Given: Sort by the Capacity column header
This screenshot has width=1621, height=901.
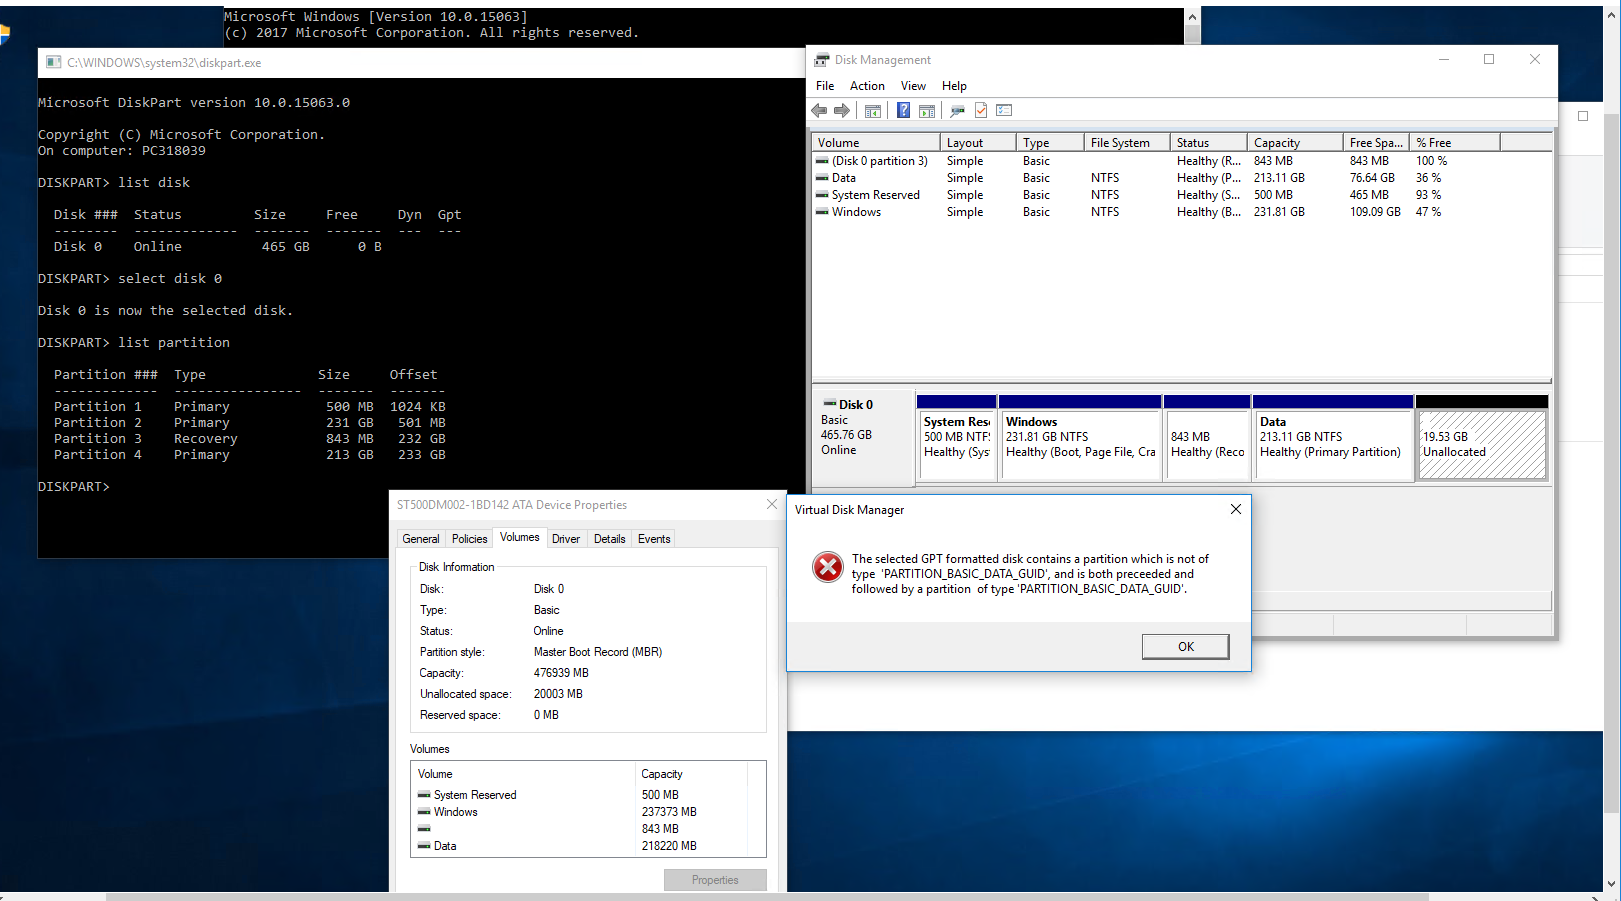Looking at the screenshot, I should (x=1295, y=143).
